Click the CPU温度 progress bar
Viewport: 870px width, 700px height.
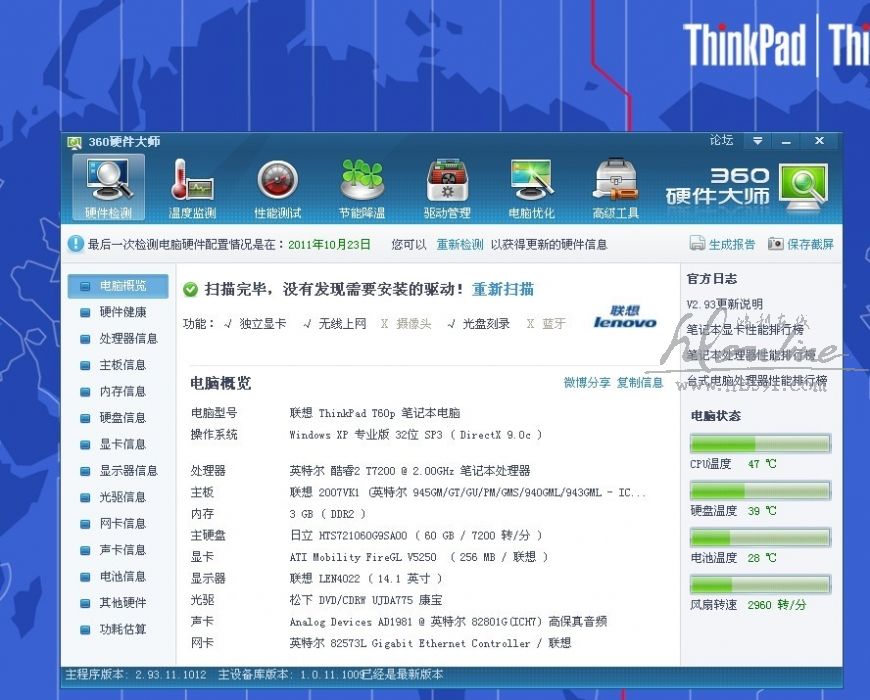[x=760, y=444]
